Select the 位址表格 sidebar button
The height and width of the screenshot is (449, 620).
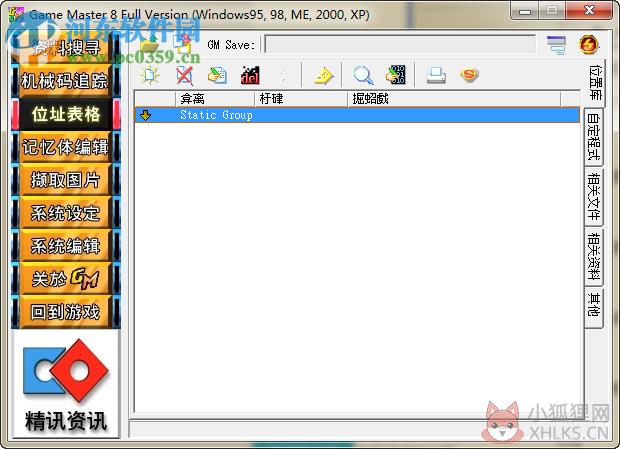(x=66, y=114)
